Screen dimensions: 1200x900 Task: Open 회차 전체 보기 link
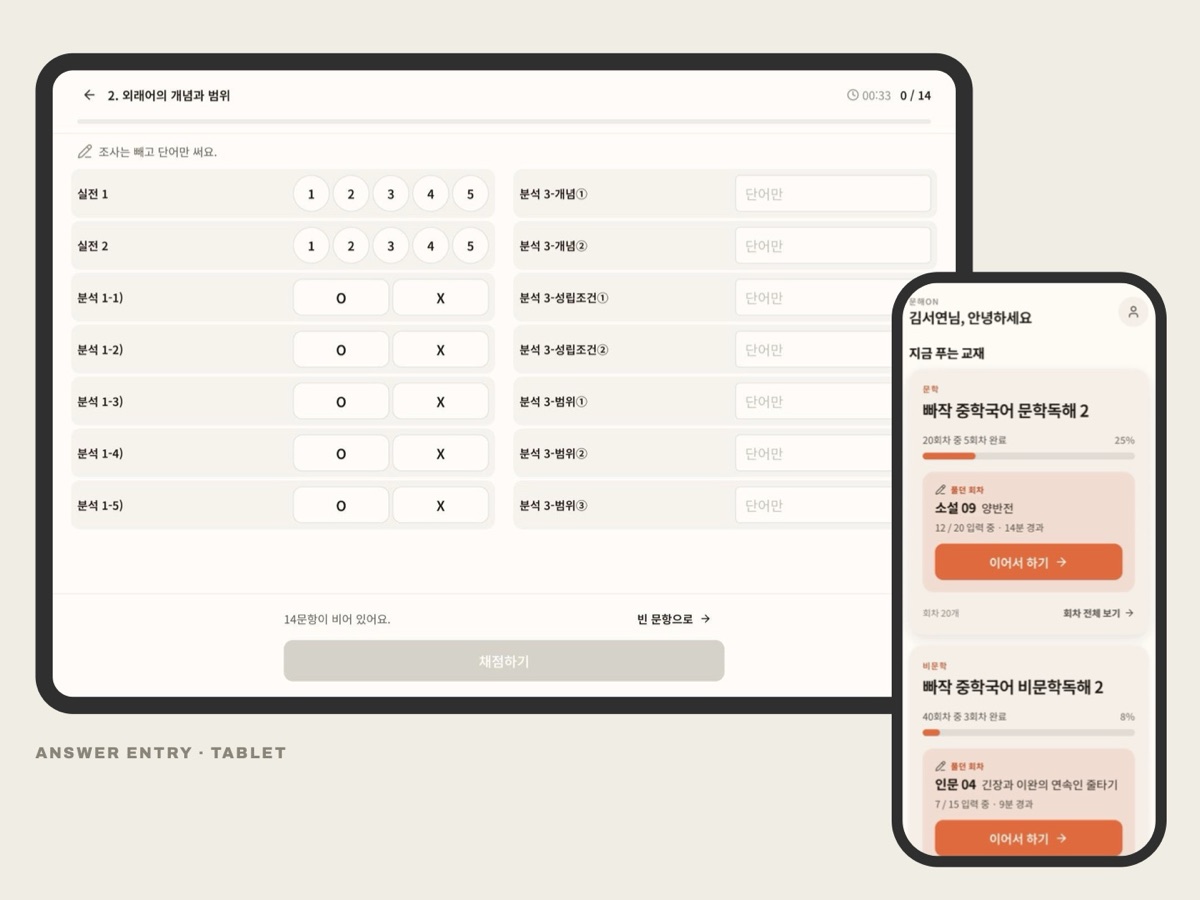click(1098, 613)
